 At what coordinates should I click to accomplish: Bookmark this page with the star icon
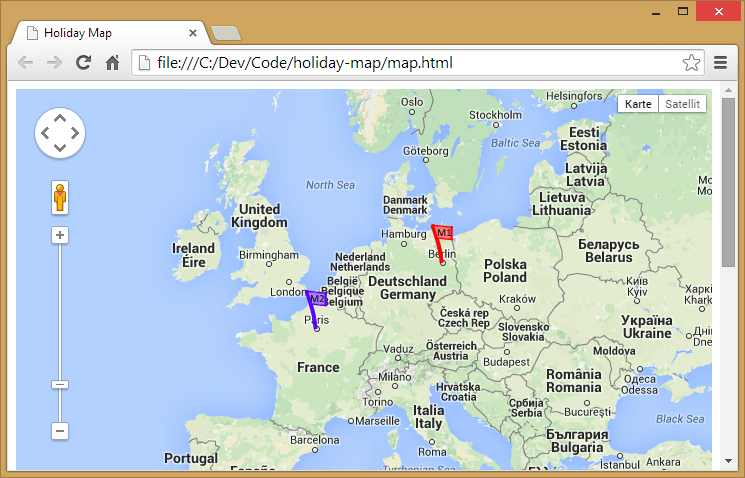point(691,63)
